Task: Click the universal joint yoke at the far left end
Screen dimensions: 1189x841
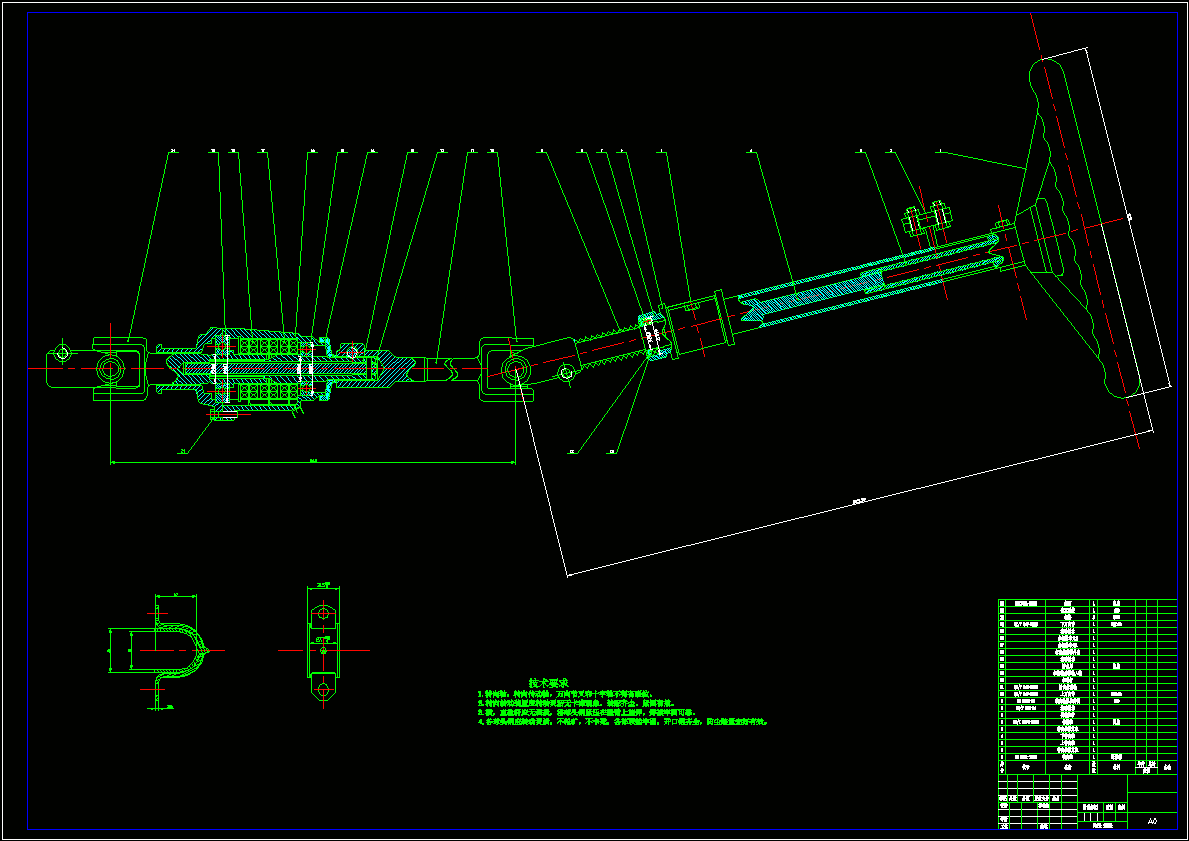Action: tap(97, 369)
